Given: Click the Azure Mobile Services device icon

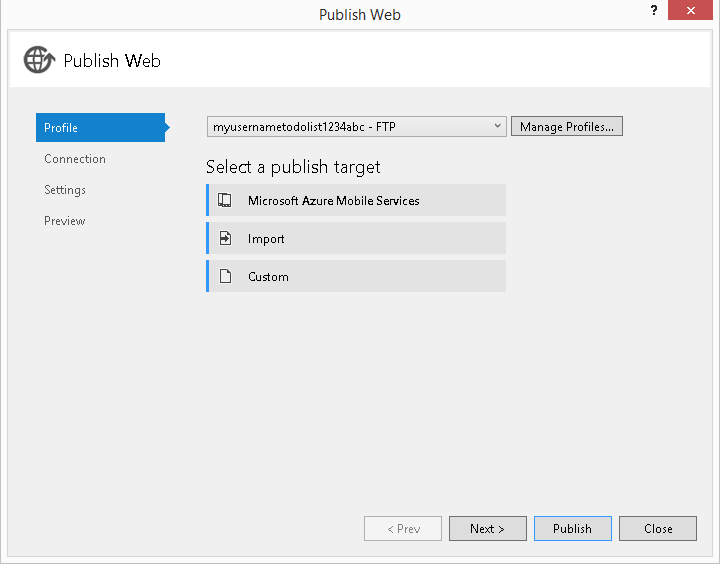Looking at the screenshot, I should [x=225, y=200].
